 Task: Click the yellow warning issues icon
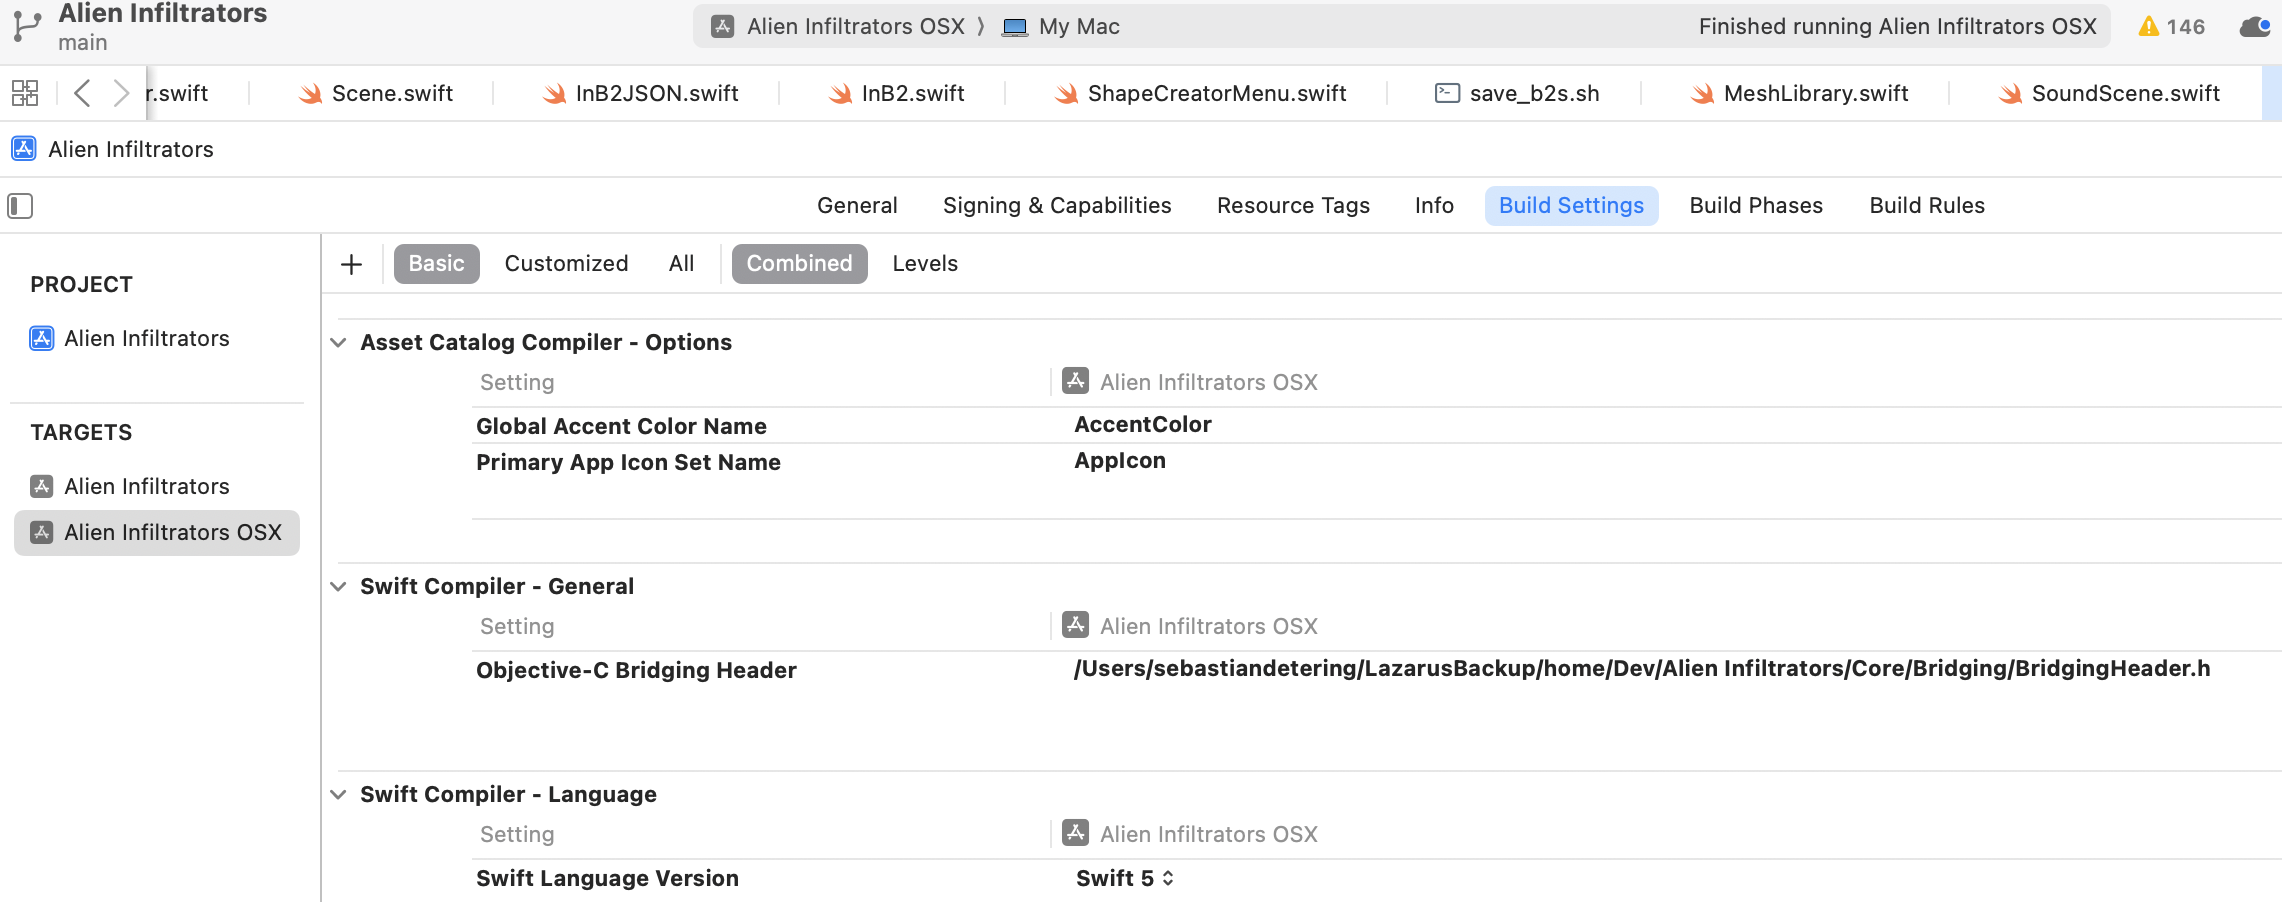click(2148, 27)
